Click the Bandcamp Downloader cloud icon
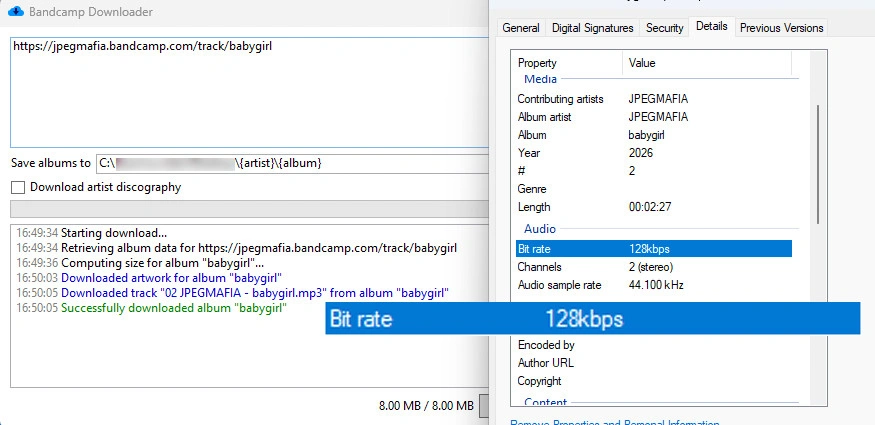 tap(16, 11)
